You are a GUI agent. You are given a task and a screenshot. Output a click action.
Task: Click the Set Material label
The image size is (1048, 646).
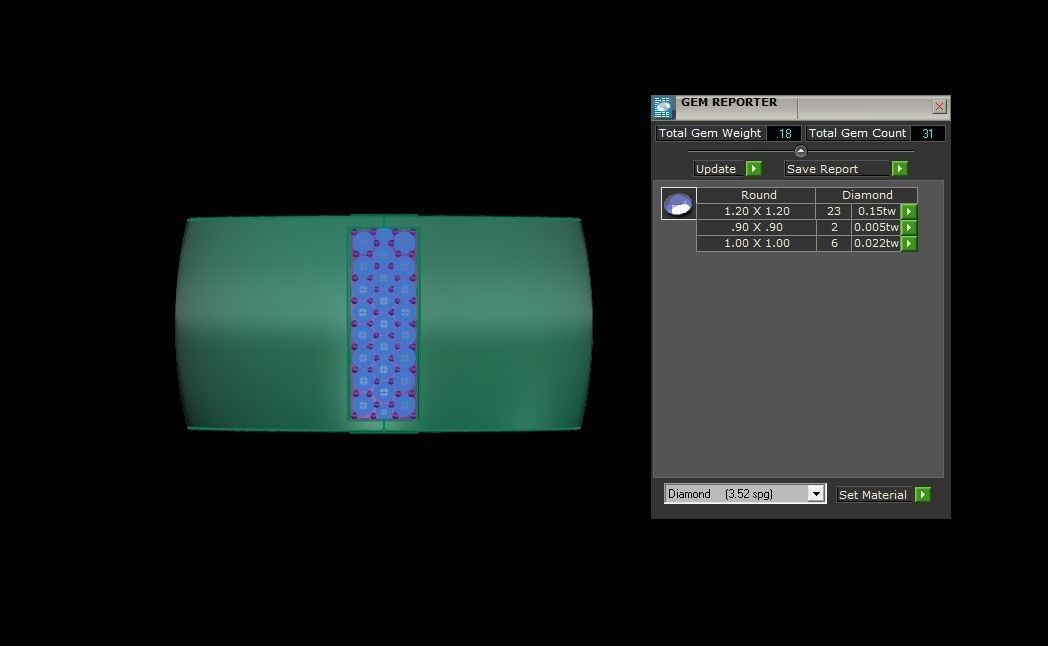pyautogui.click(x=872, y=495)
